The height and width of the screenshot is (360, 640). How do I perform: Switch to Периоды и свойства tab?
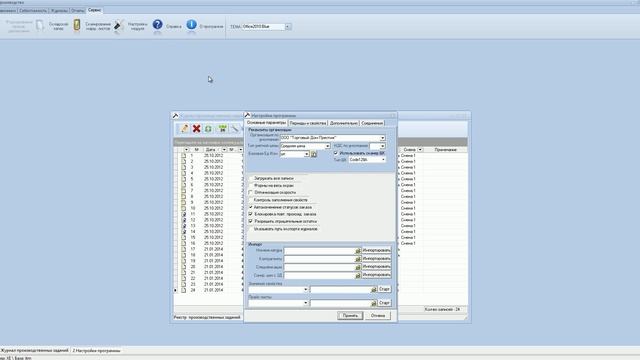pyautogui.click(x=308, y=123)
